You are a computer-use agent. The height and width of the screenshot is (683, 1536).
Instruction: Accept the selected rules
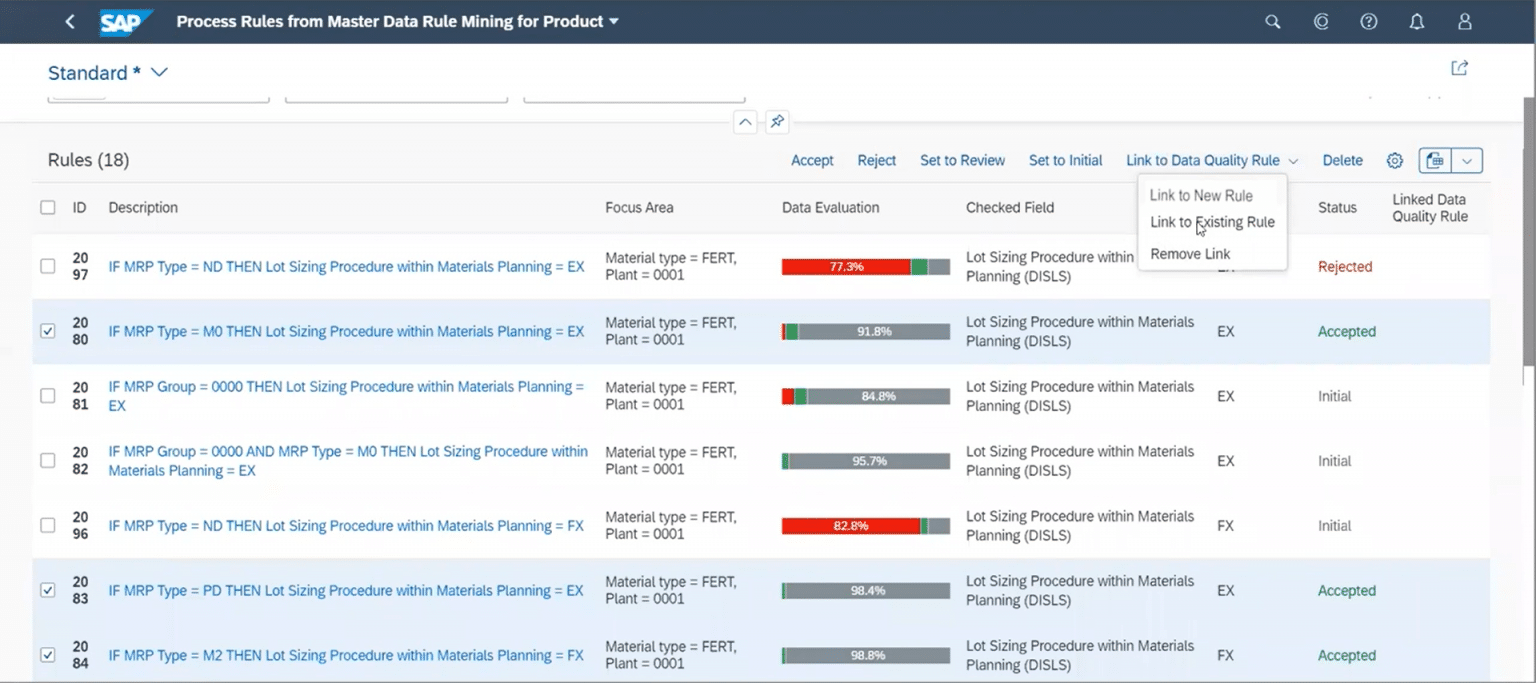[812, 160]
